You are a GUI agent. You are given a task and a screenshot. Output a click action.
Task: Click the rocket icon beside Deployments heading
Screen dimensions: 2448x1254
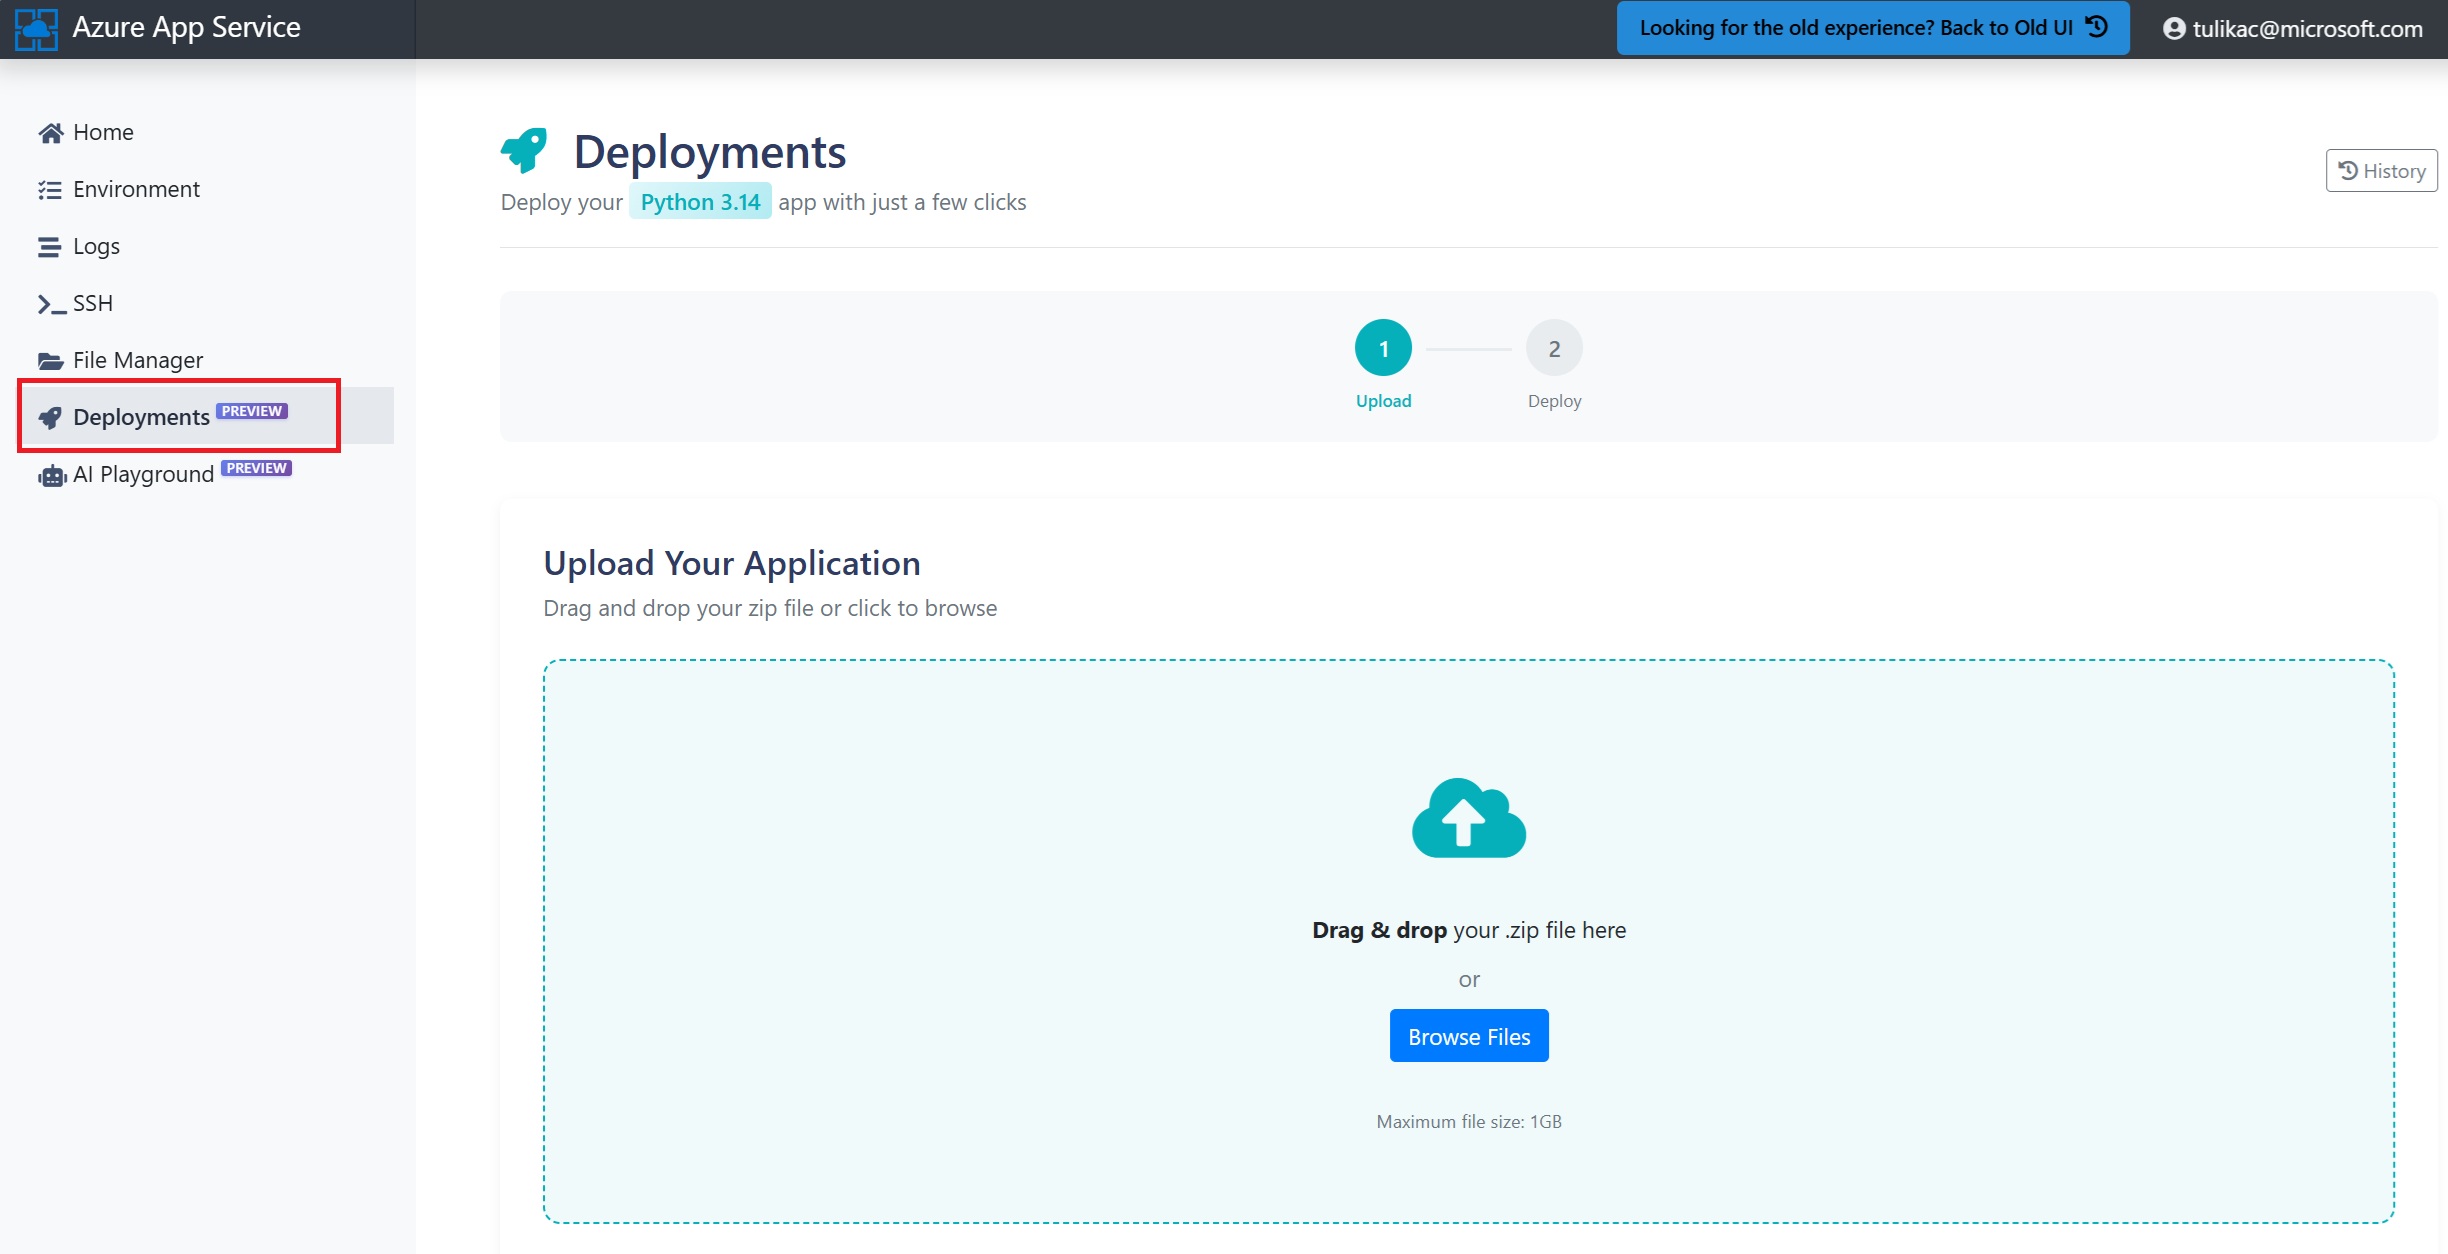[x=525, y=151]
